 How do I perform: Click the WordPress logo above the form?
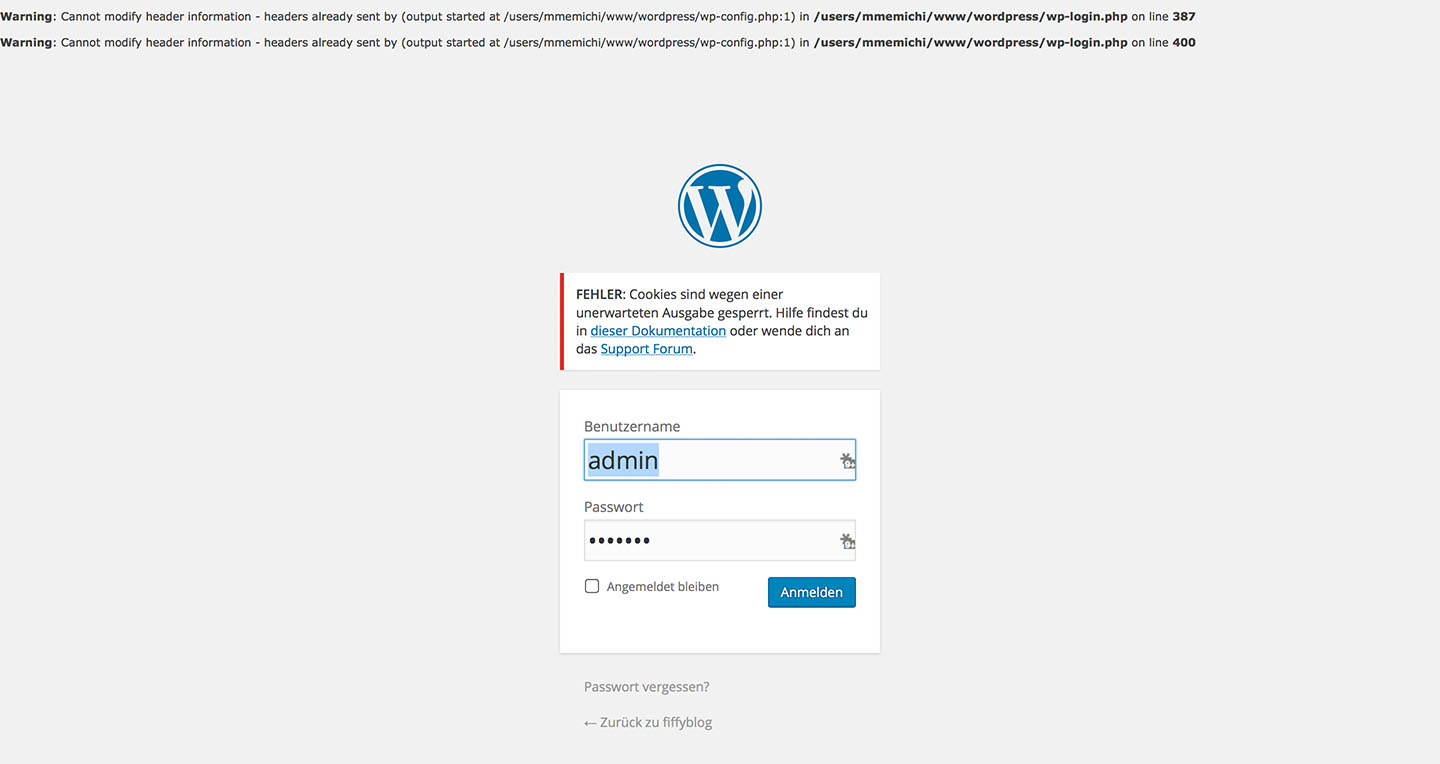pos(720,206)
